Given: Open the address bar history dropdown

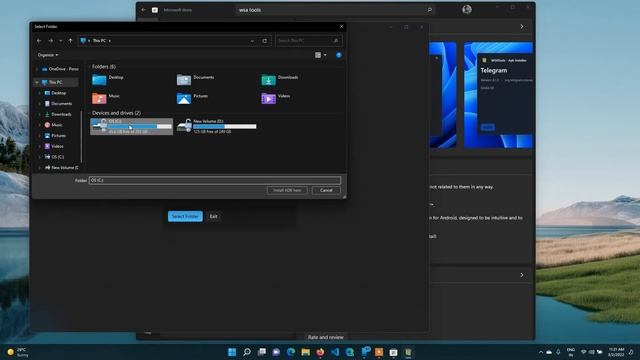Looking at the screenshot, I should pyautogui.click(x=252, y=41).
